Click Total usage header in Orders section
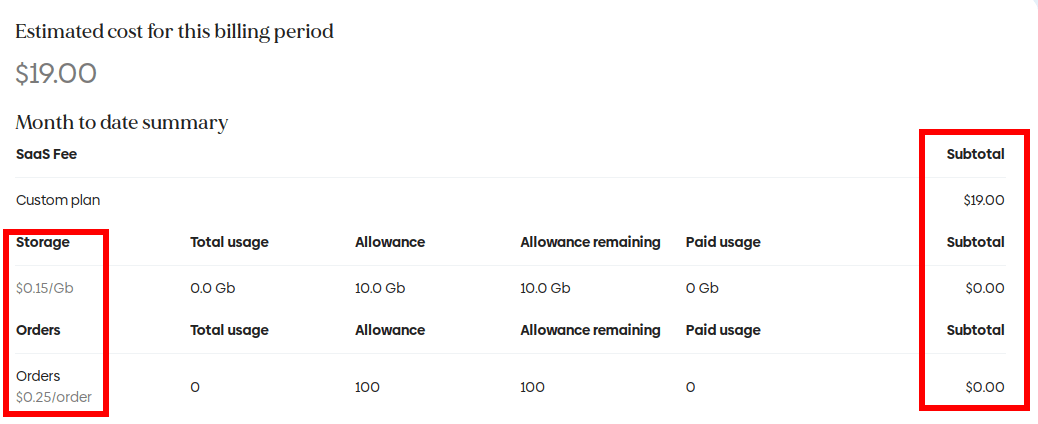This screenshot has height=424, width=1038. pos(229,330)
